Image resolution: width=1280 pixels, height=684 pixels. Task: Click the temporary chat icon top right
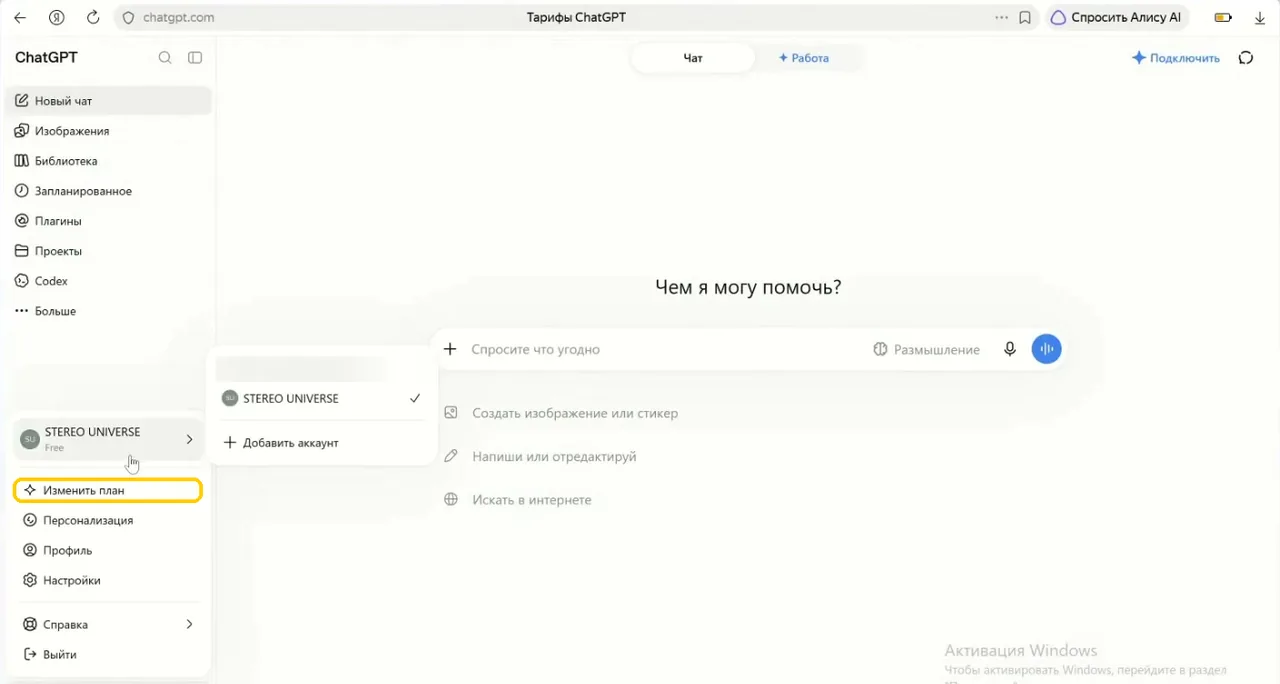click(x=1246, y=58)
